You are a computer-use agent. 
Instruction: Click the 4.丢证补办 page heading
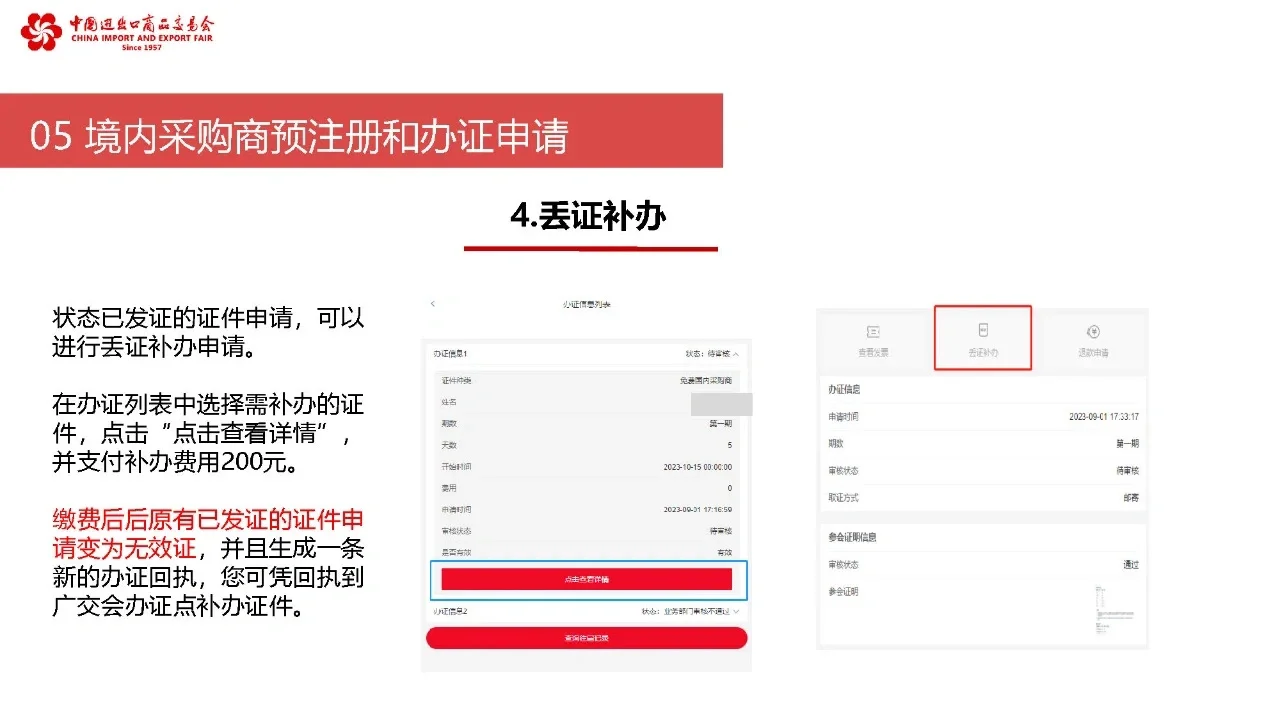pos(591,212)
